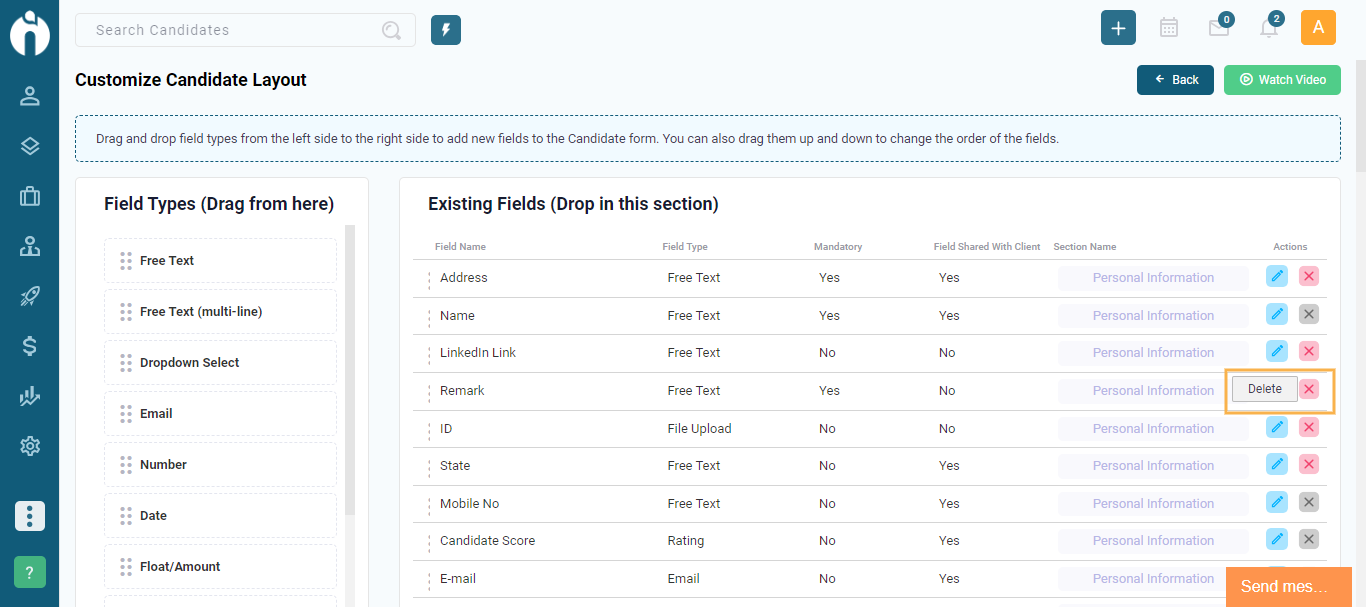
Task: Edit the Name field with pencil icon
Action: pyautogui.click(x=1277, y=314)
